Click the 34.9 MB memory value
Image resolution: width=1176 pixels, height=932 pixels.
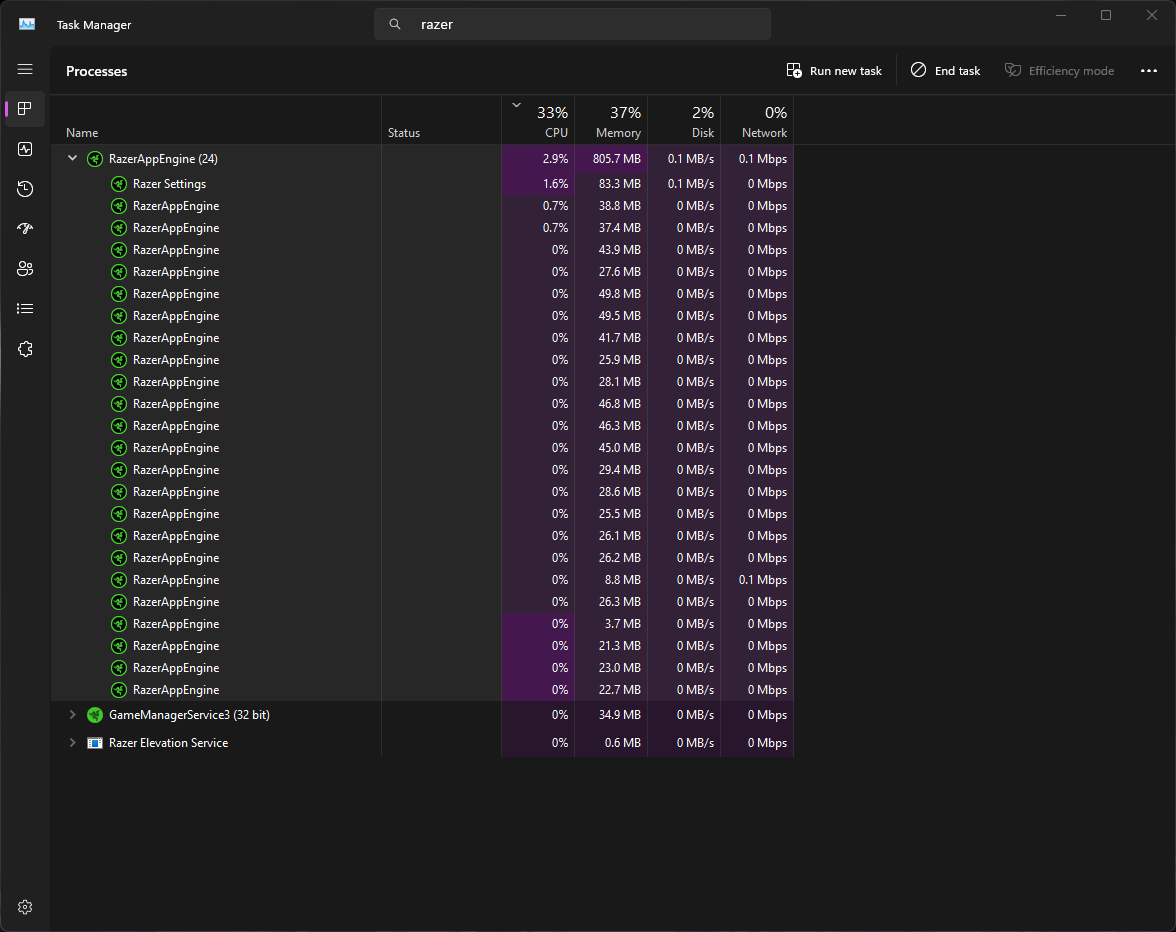[x=620, y=715]
